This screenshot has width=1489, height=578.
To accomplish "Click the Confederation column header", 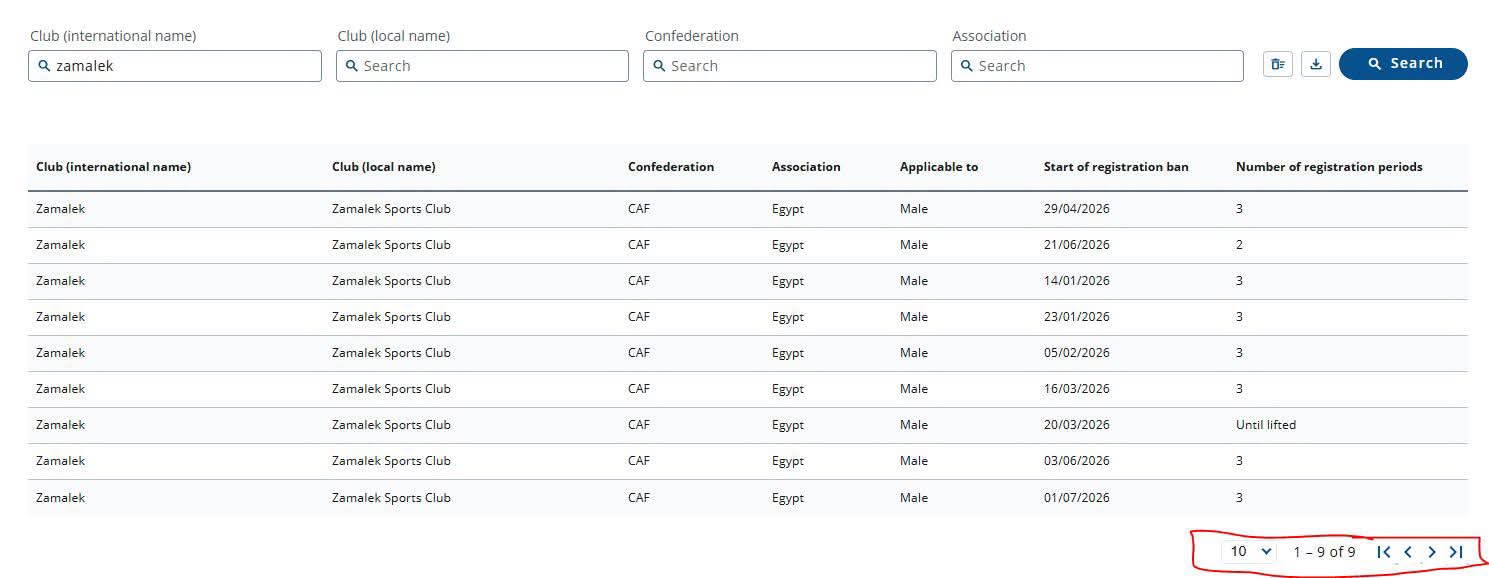I will 671,167.
